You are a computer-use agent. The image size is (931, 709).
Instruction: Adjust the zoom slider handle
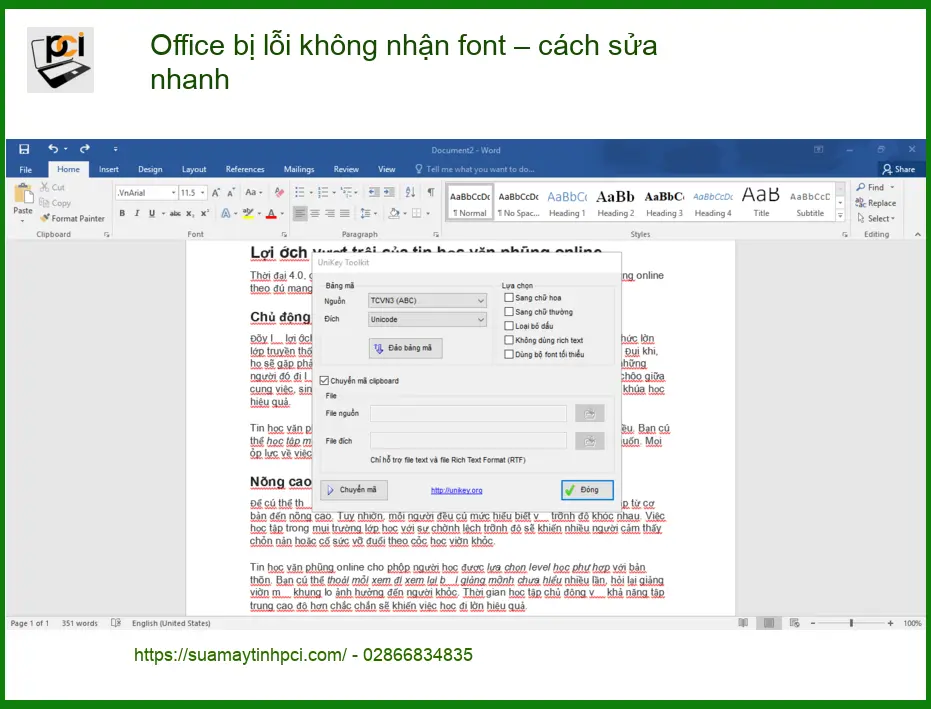[851, 623]
